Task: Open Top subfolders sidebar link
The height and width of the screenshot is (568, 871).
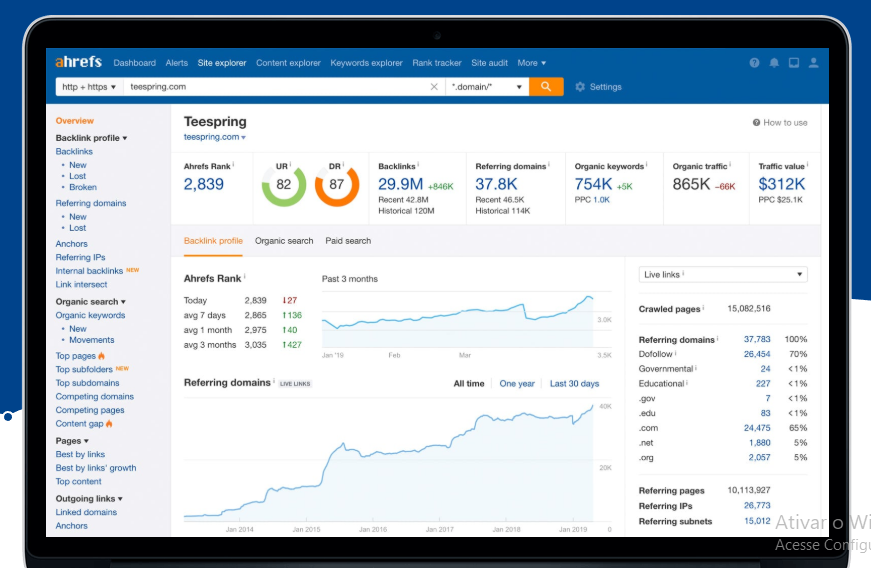Action: tap(84, 369)
